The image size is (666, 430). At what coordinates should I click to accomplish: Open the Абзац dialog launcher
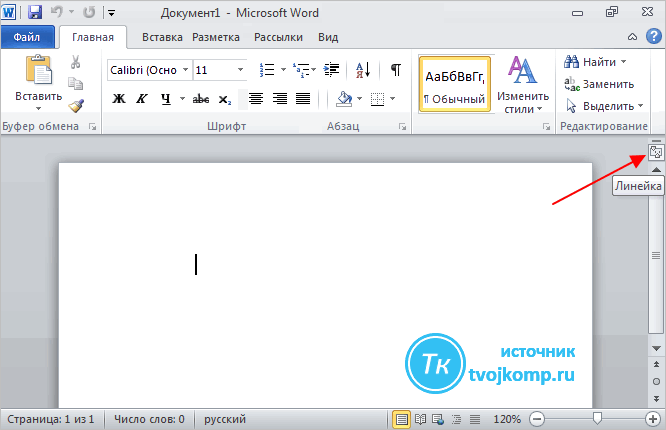[x=402, y=127]
